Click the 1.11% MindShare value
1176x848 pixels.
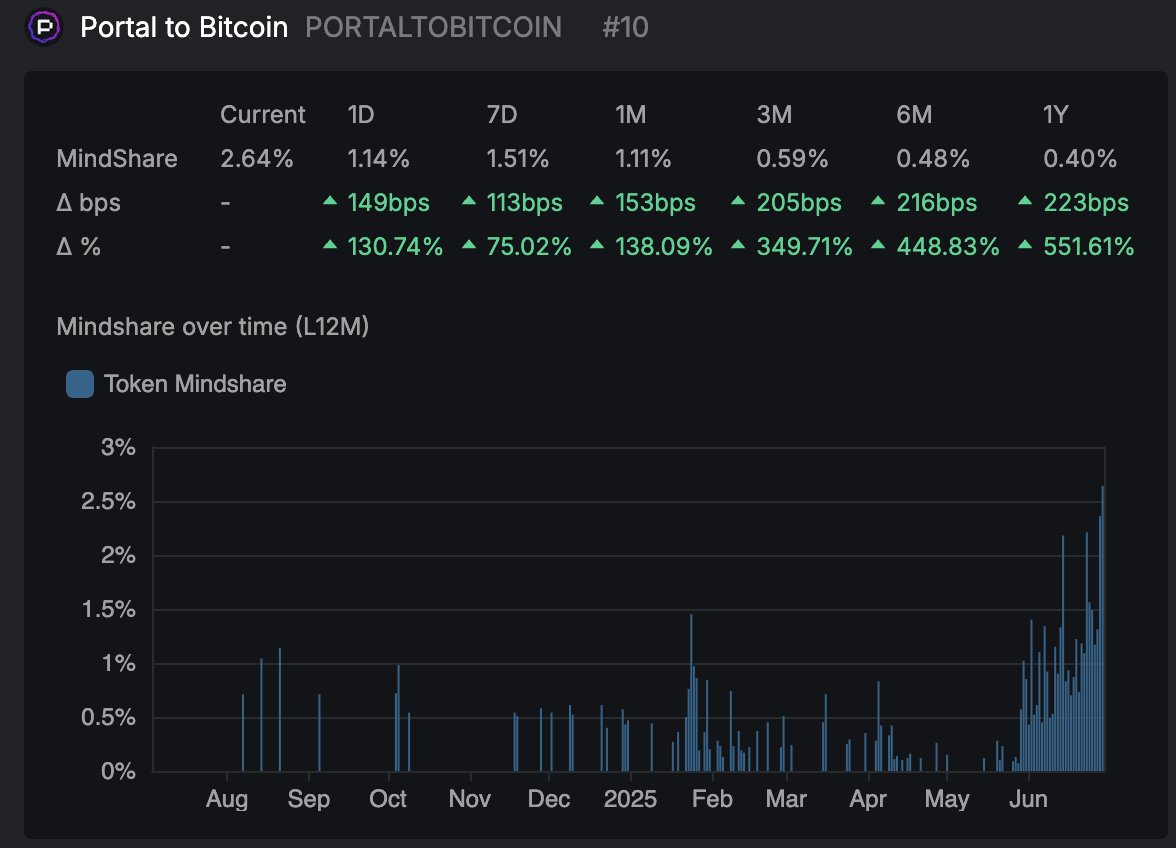tap(643, 158)
